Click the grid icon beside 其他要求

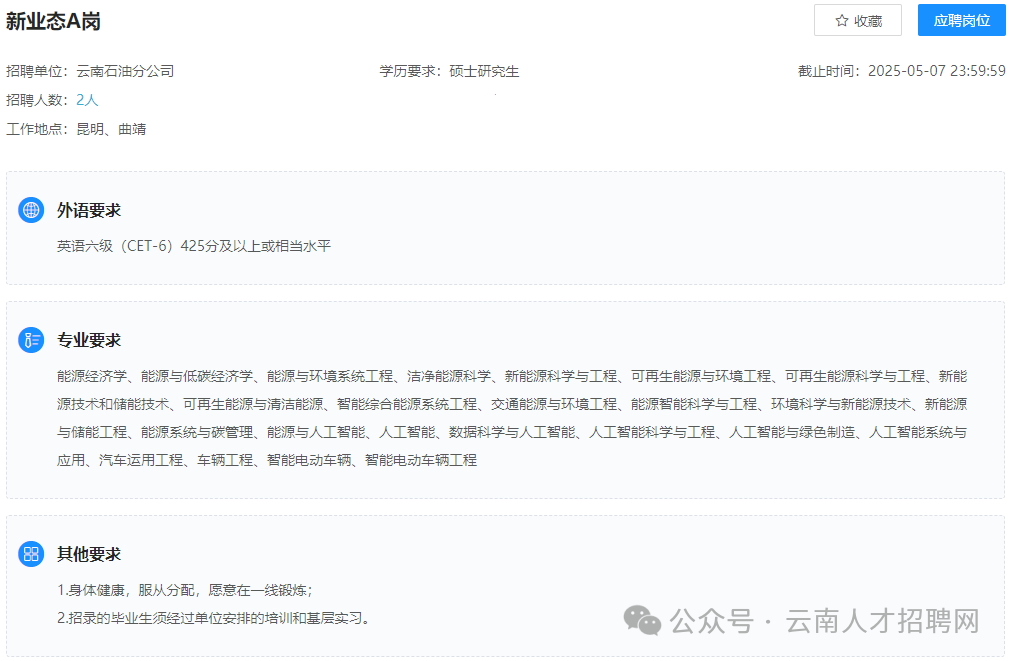(x=31, y=554)
